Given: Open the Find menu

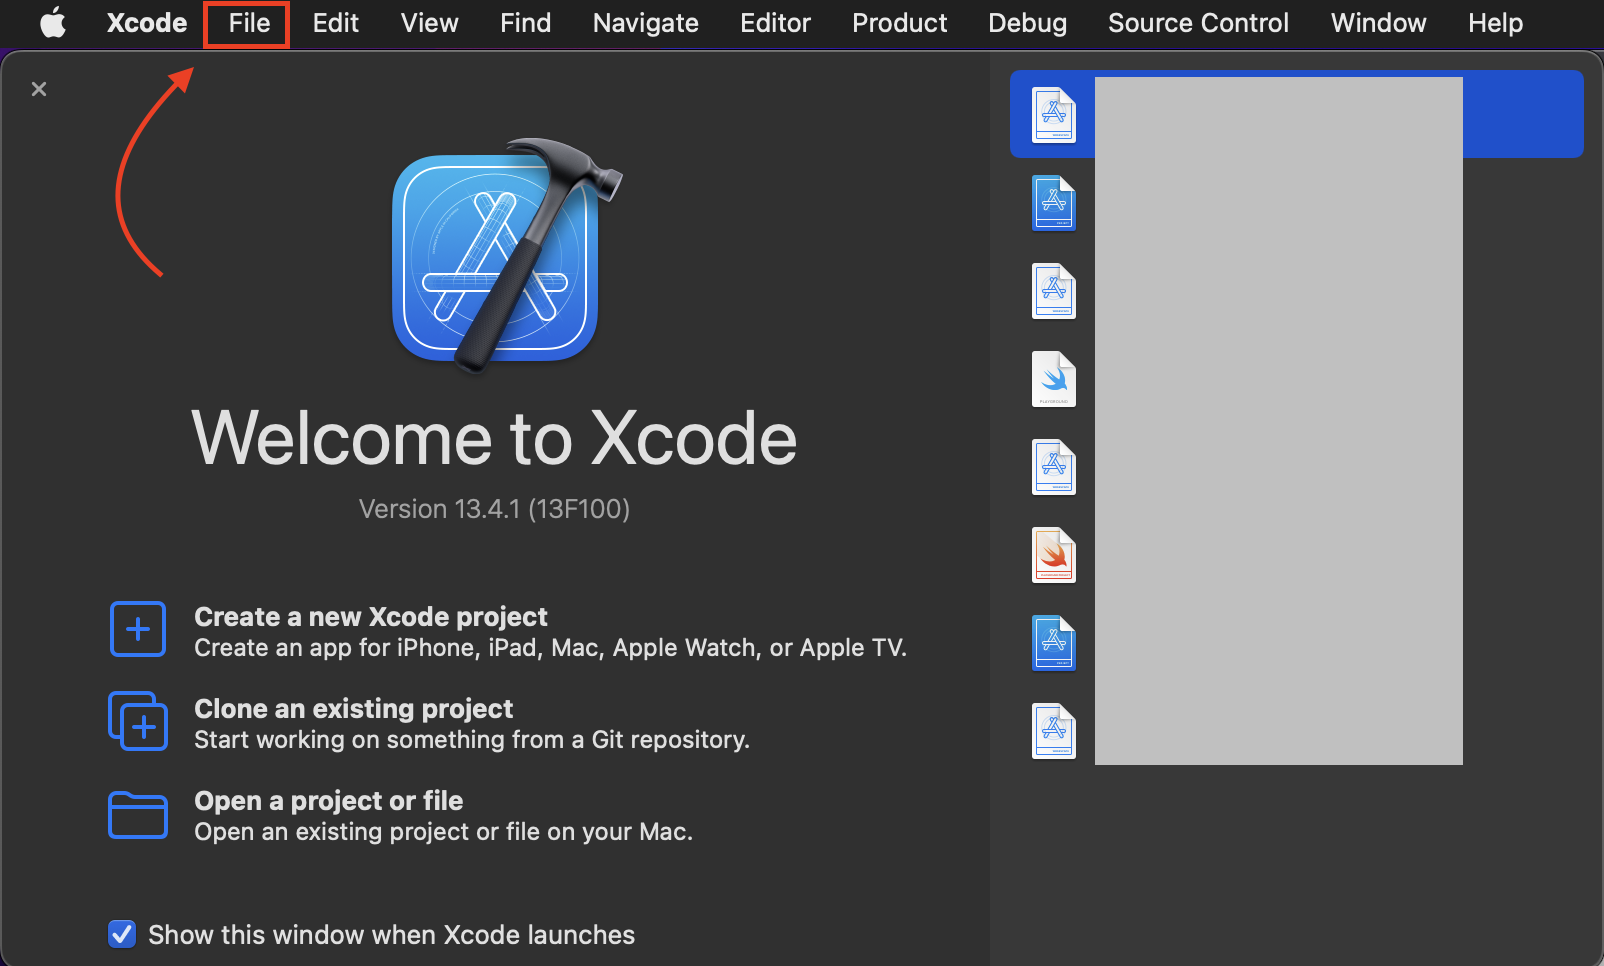Looking at the screenshot, I should 525,23.
